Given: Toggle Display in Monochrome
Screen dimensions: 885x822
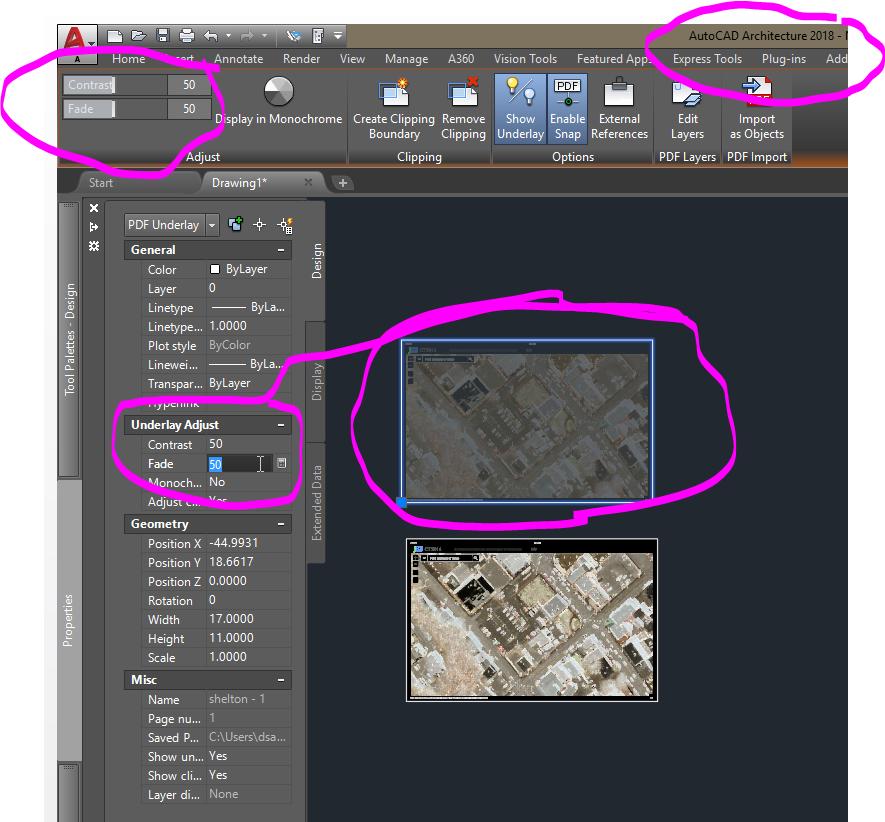Looking at the screenshot, I should tap(279, 101).
